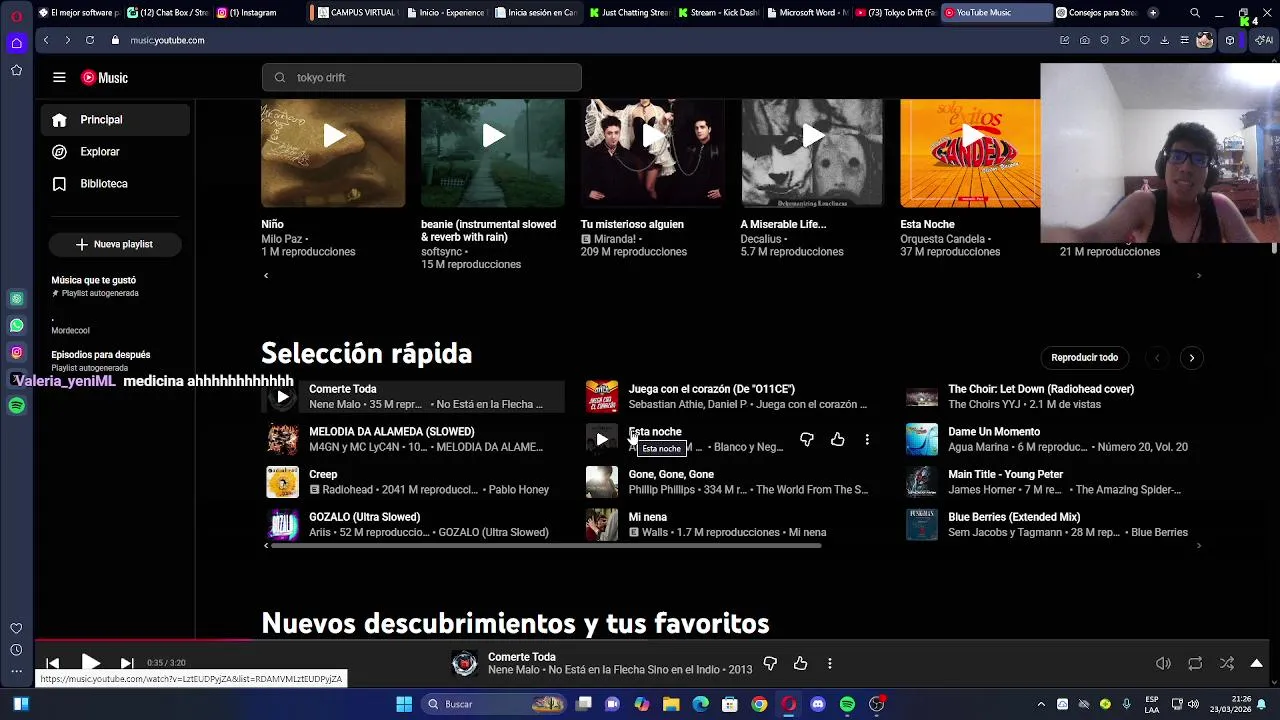The height and width of the screenshot is (720, 1280).
Task: Open the Opera extensions cube icon
Action: (x=1230, y=40)
